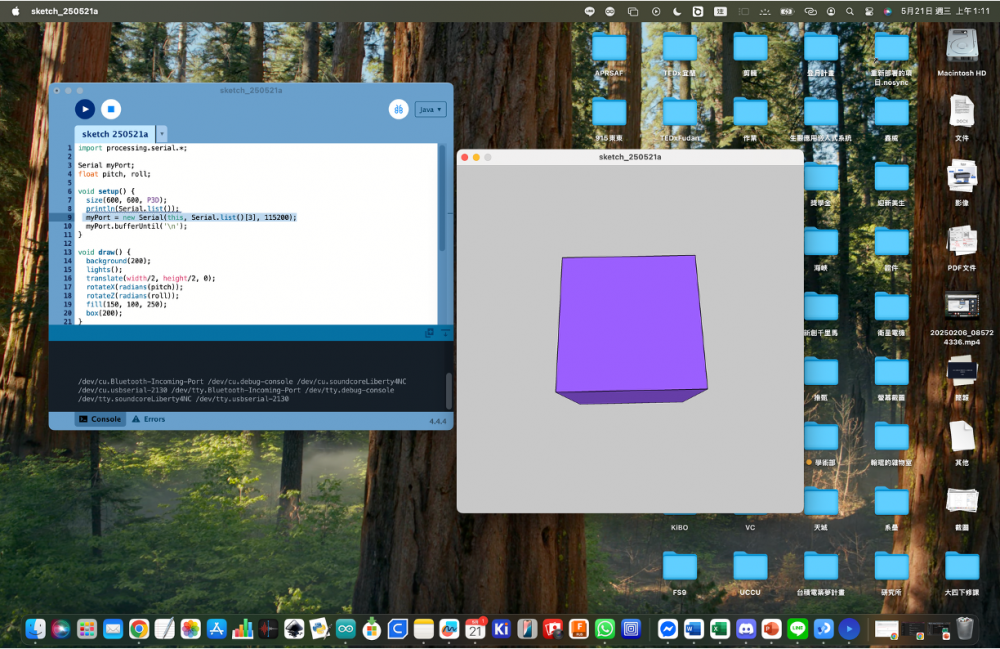Select the sketch_250521a editor tab
1000x649 pixels.
pos(114,134)
